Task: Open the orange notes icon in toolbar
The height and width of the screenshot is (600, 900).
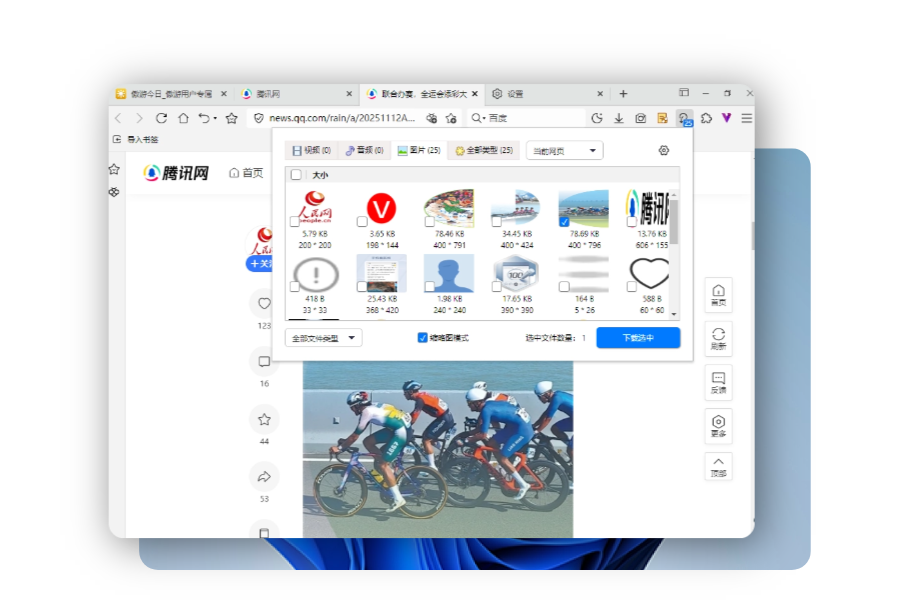Action: tap(662, 118)
